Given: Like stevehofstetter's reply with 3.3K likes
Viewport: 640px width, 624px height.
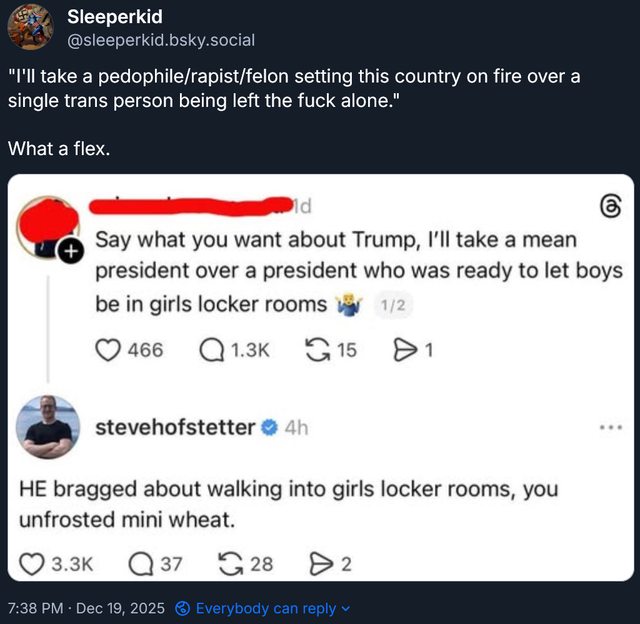Looking at the screenshot, I should click(x=32, y=564).
